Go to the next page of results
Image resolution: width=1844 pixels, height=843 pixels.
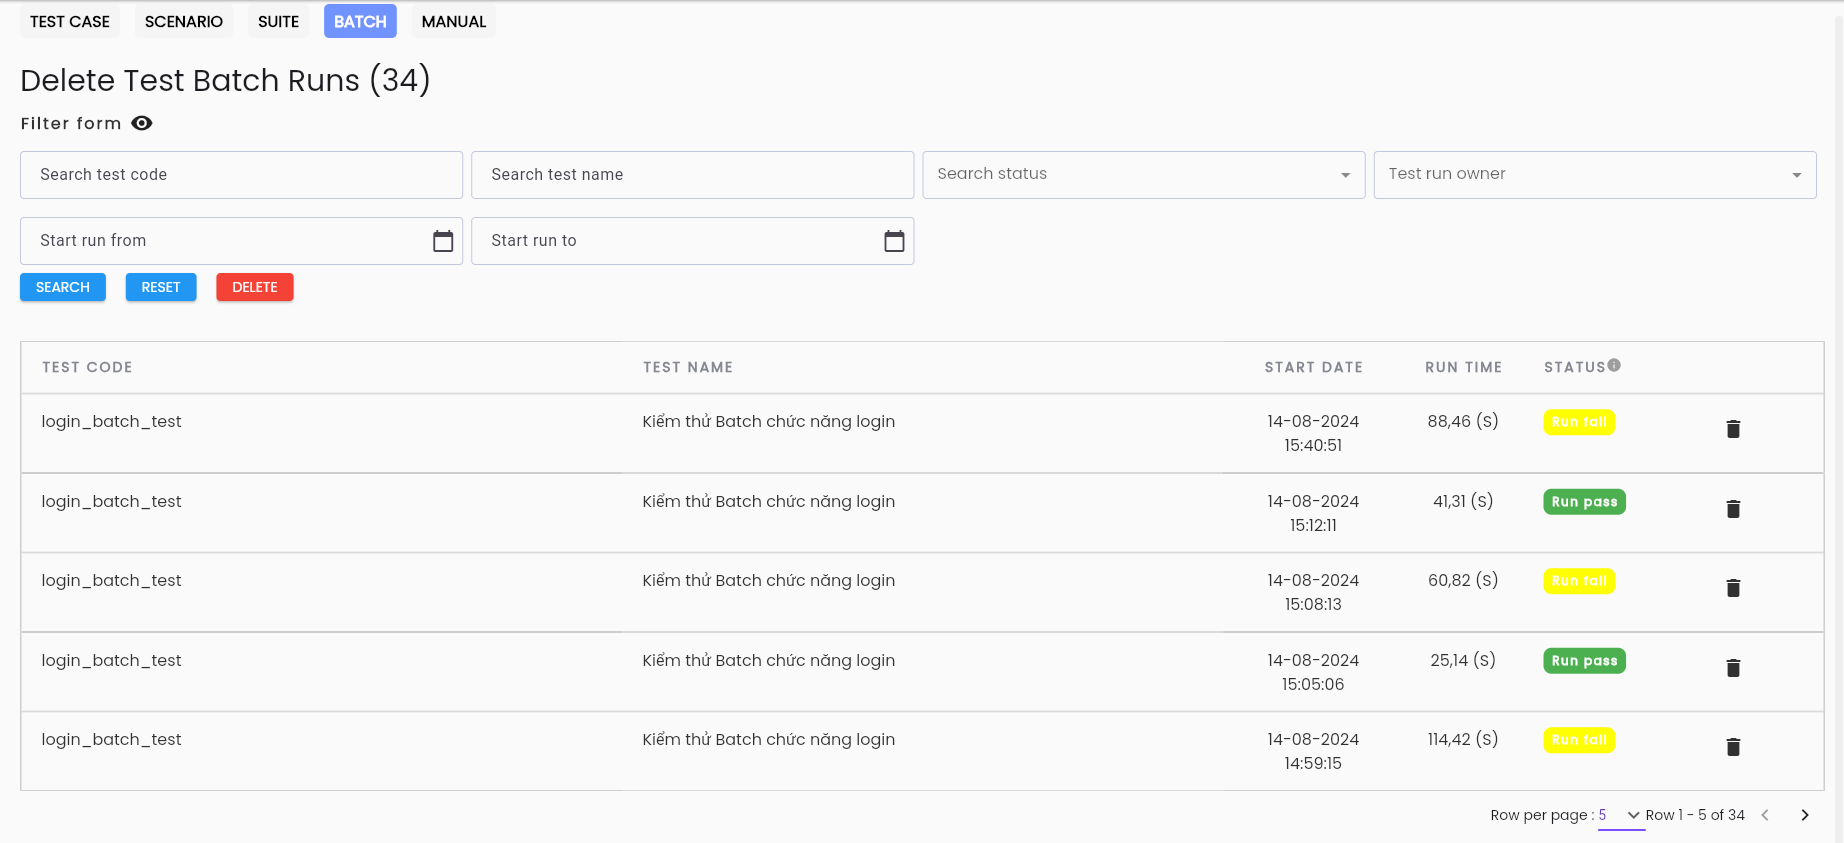pos(1804,815)
